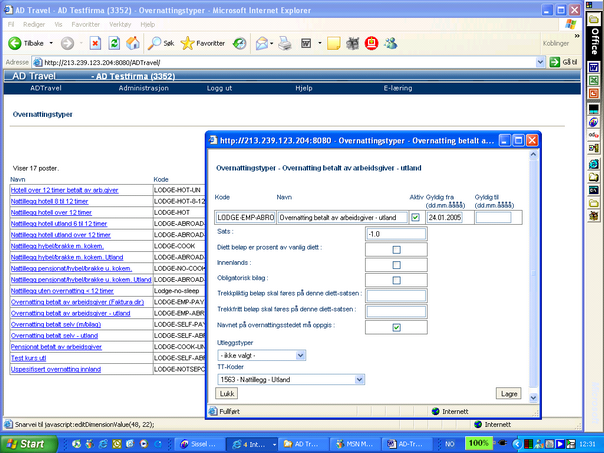The image size is (604, 453).
Task: Click the Gyldig til date field
Action: point(493,217)
